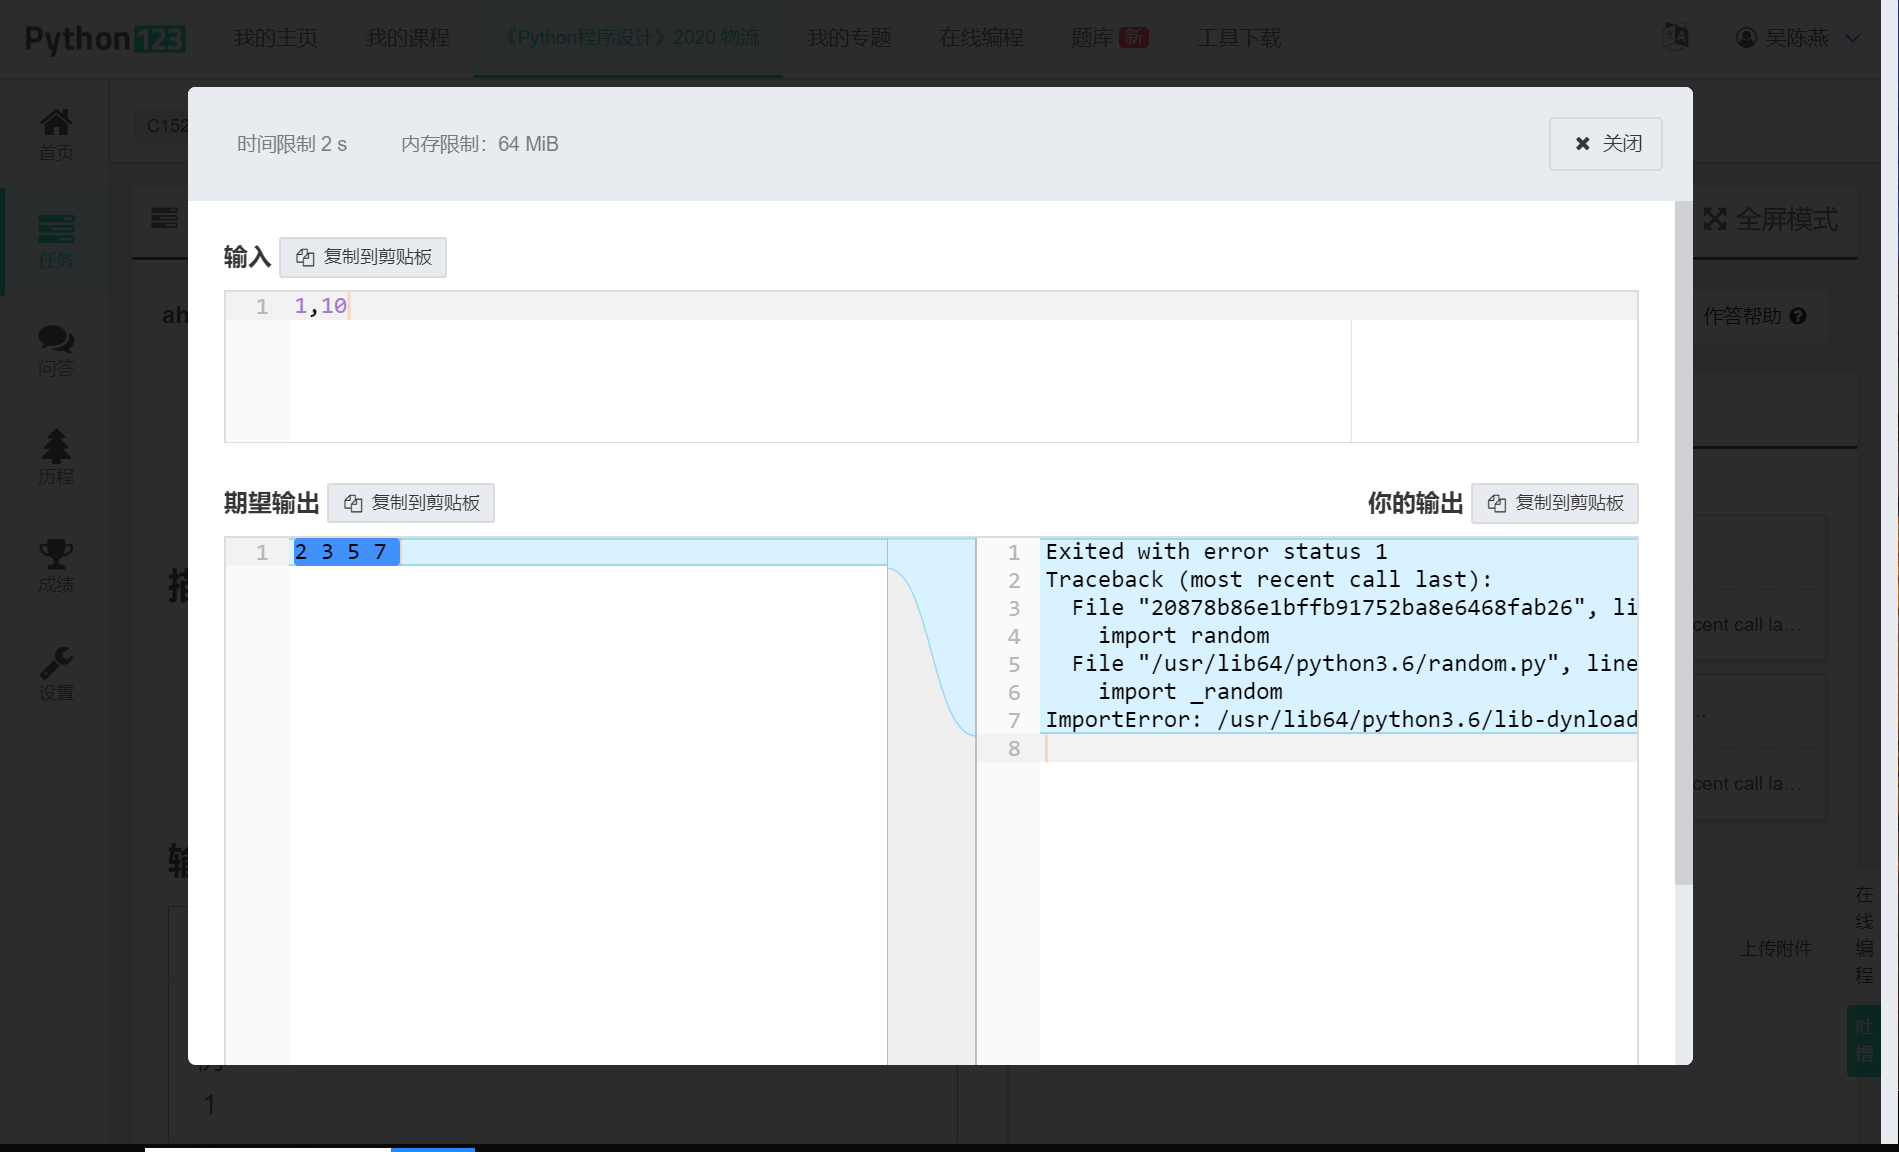Open the Settings wrench icon in sidebar
1899x1152 pixels.
tap(56, 674)
